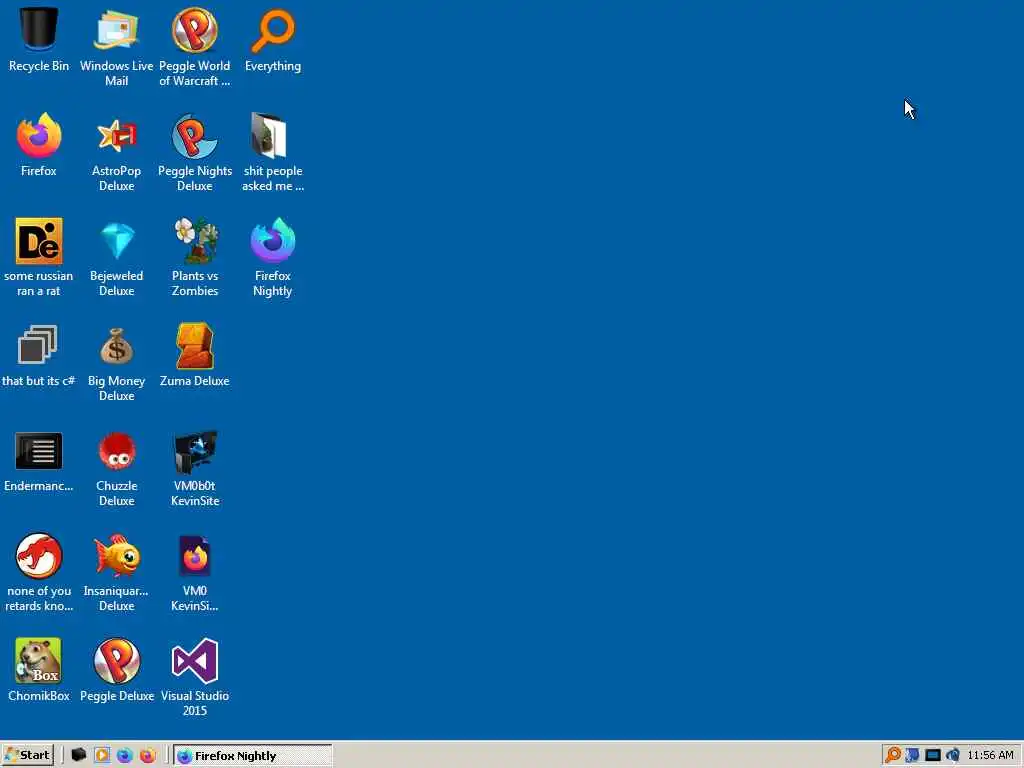Click the orange Firefox quick launch icon
The width and height of the screenshot is (1024, 768).
[148, 755]
